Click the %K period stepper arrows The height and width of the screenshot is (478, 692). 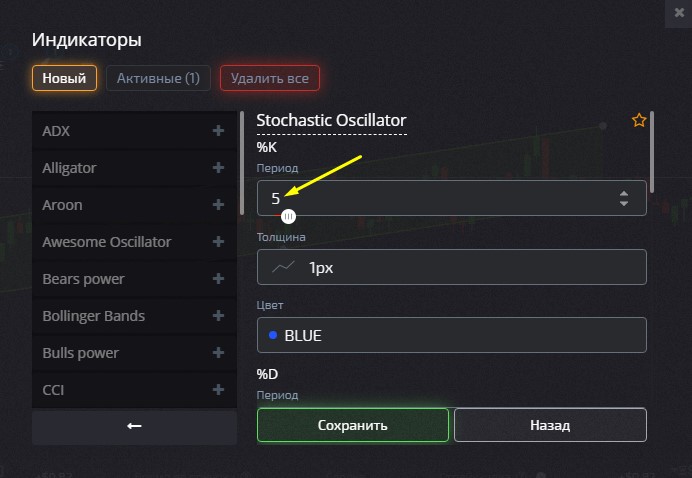point(624,198)
